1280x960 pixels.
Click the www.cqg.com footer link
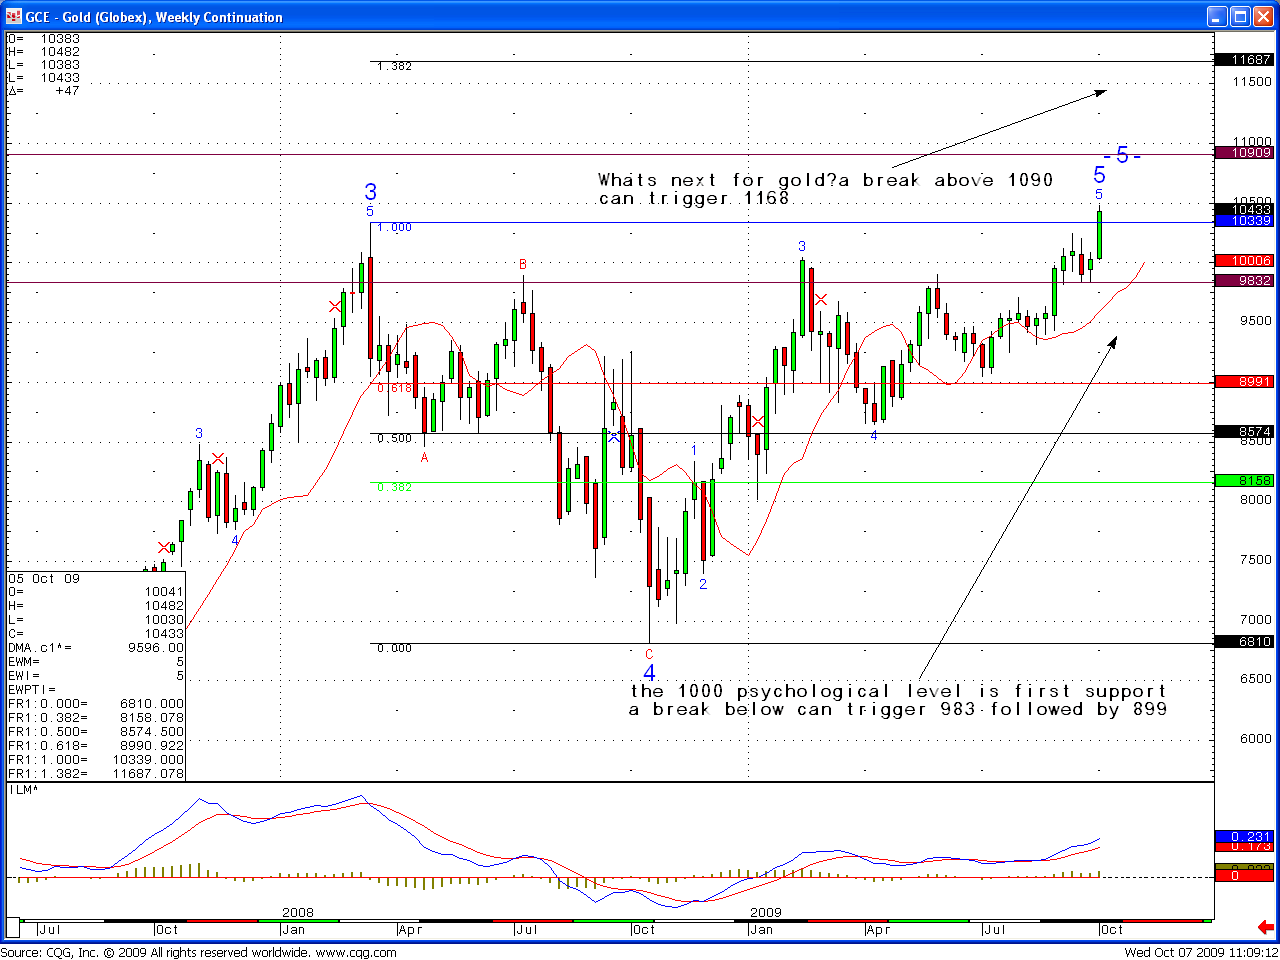point(356,952)
